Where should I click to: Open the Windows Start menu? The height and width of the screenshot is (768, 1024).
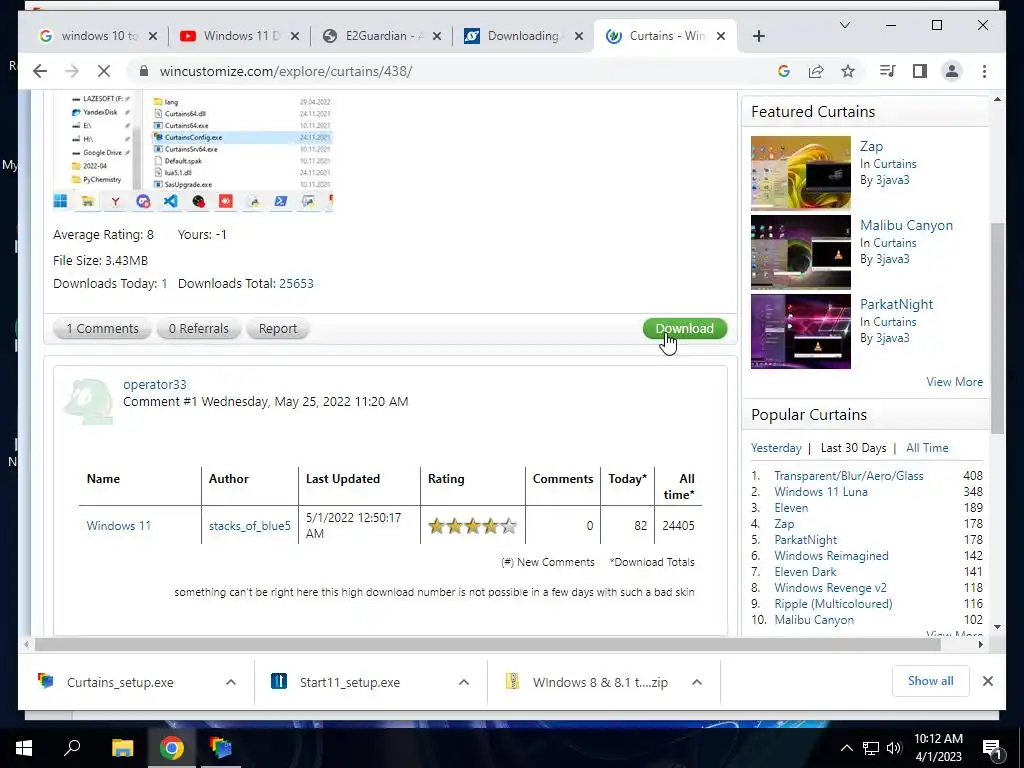[24, 748]
